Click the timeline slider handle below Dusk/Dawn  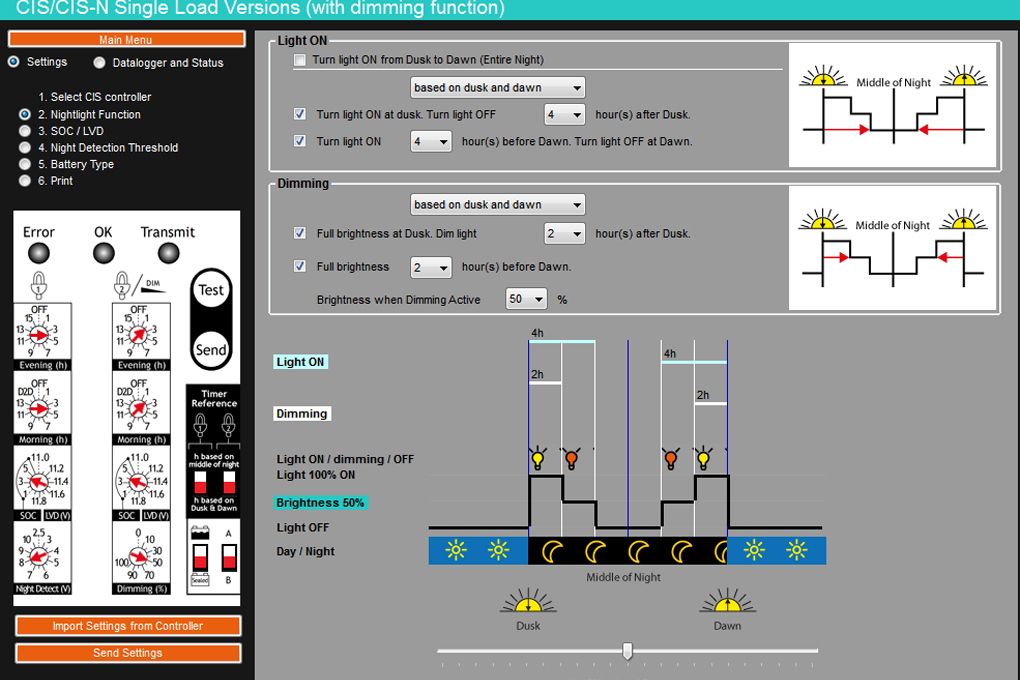point(627,651)
